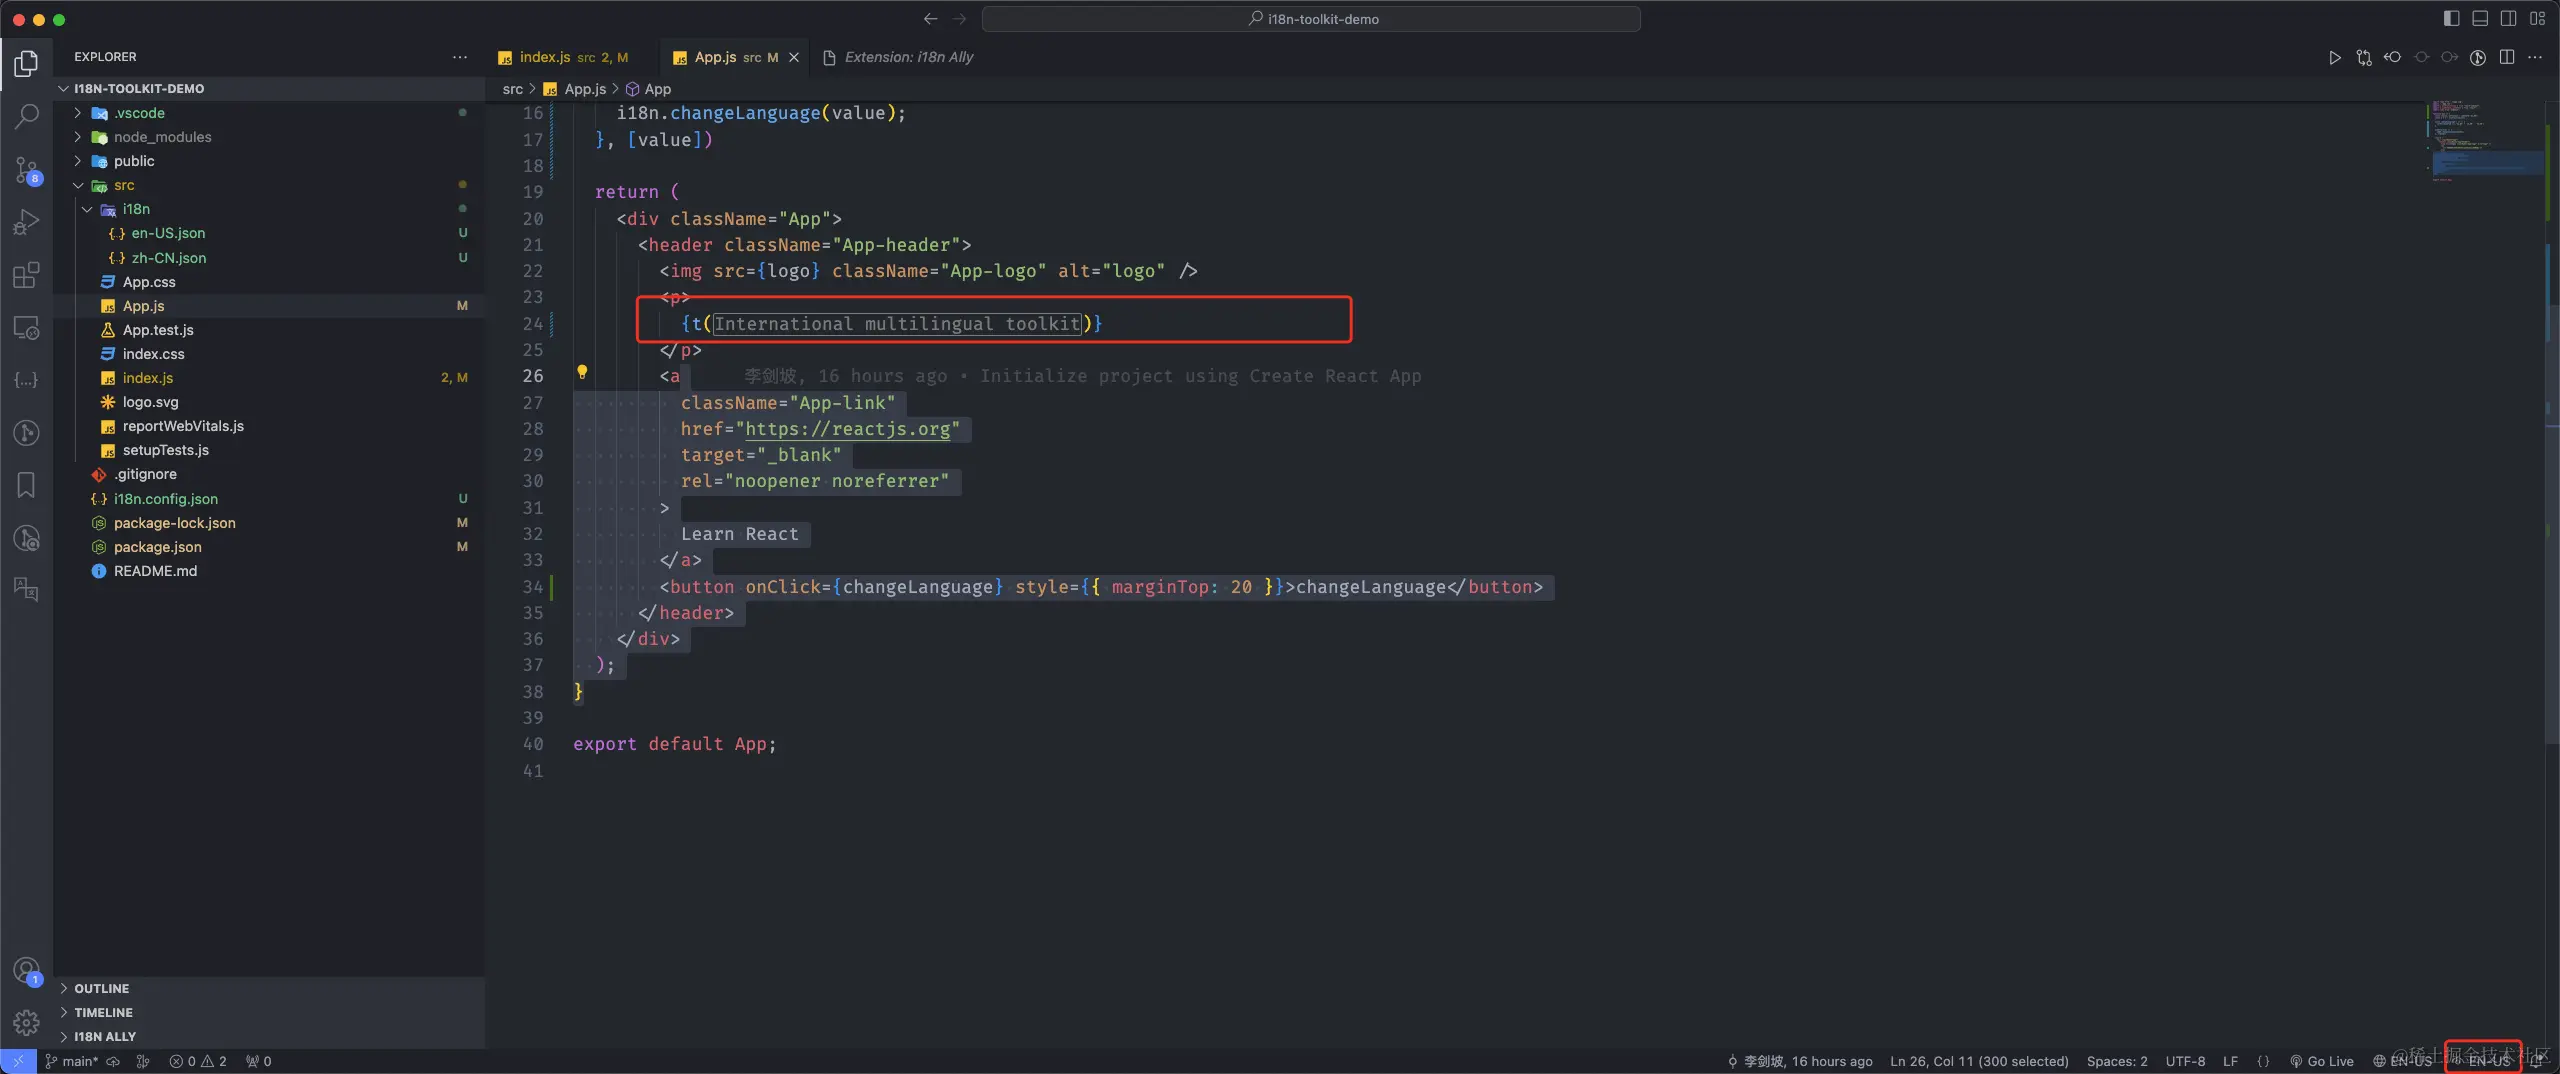Open the i18n Ally translate icon in activity bar
The height and width of the screenshot is (1074, 2560).
(x=27, y=590)
